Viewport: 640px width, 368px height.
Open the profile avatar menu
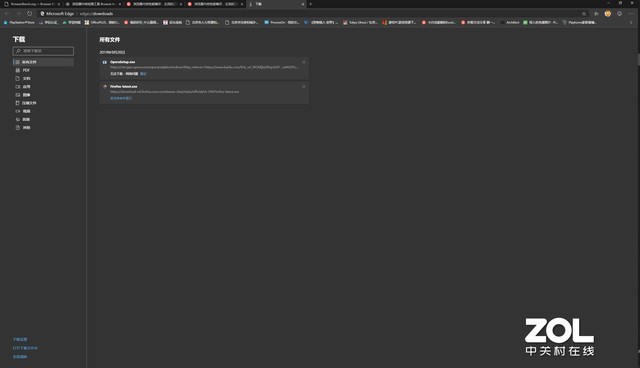(608, 13)
